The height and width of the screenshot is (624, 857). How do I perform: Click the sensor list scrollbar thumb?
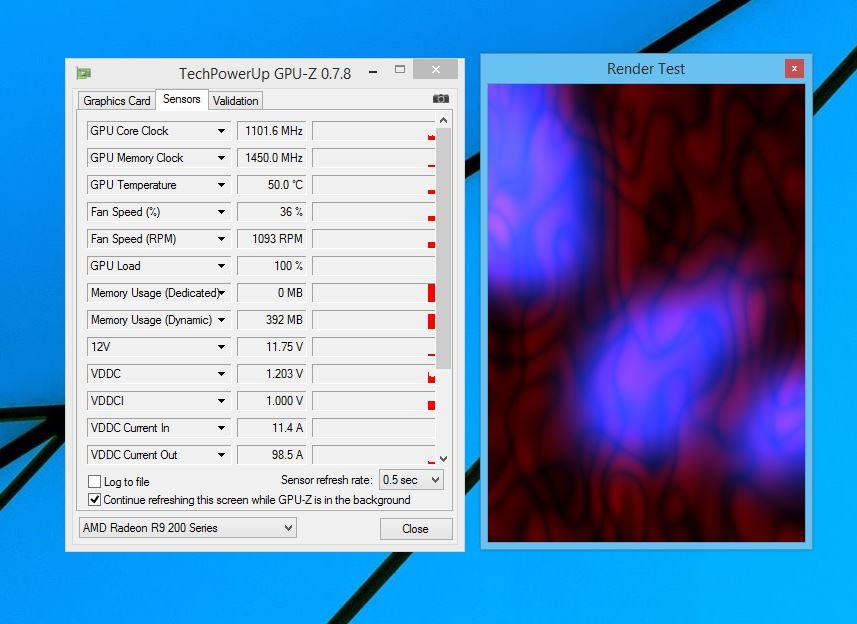pyautogui.click(x=443, y=249)
